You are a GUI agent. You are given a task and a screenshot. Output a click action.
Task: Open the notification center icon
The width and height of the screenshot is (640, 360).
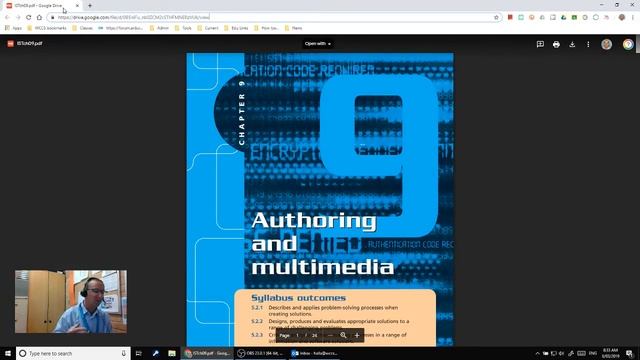point(629,353)
